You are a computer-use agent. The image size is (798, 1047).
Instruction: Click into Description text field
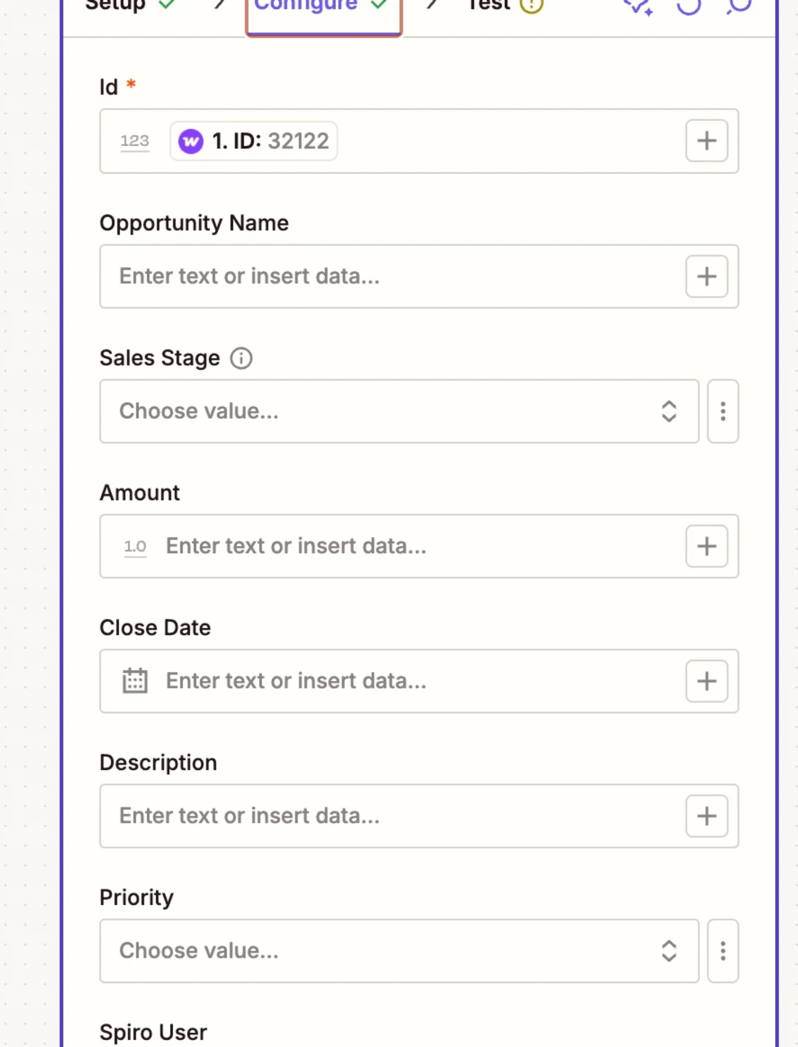[x=390, y=816]
